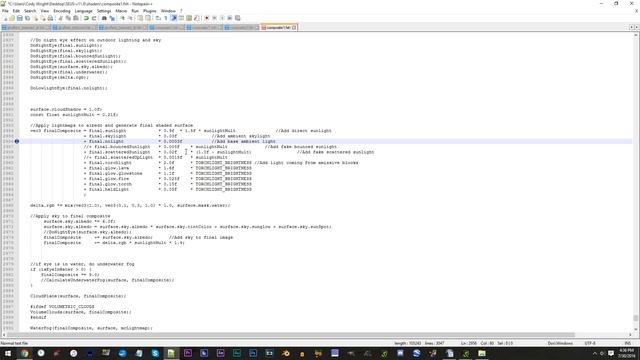Click the Zoom Out toolbar icon
640x360 pixels.
pos(130,18)
